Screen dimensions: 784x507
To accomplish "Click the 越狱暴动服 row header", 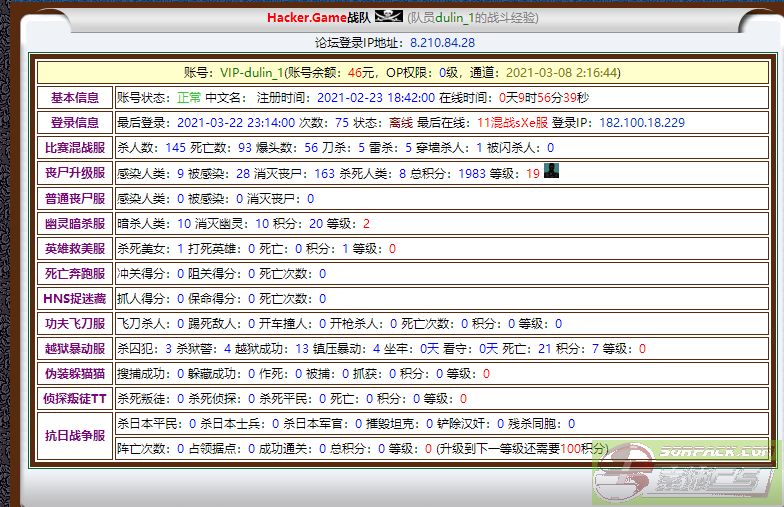I will (x=75, y=348).
